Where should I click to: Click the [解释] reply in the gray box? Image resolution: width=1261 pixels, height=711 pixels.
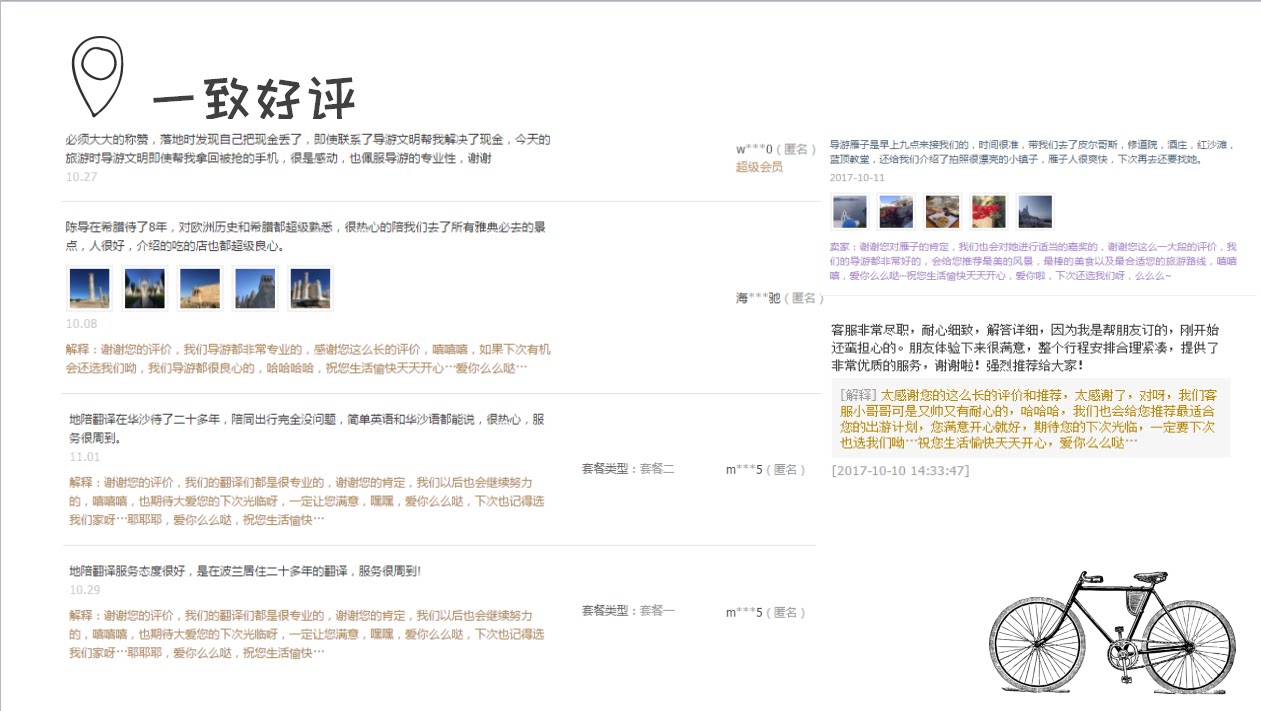pyautogui.click(x=1029, y=418)
